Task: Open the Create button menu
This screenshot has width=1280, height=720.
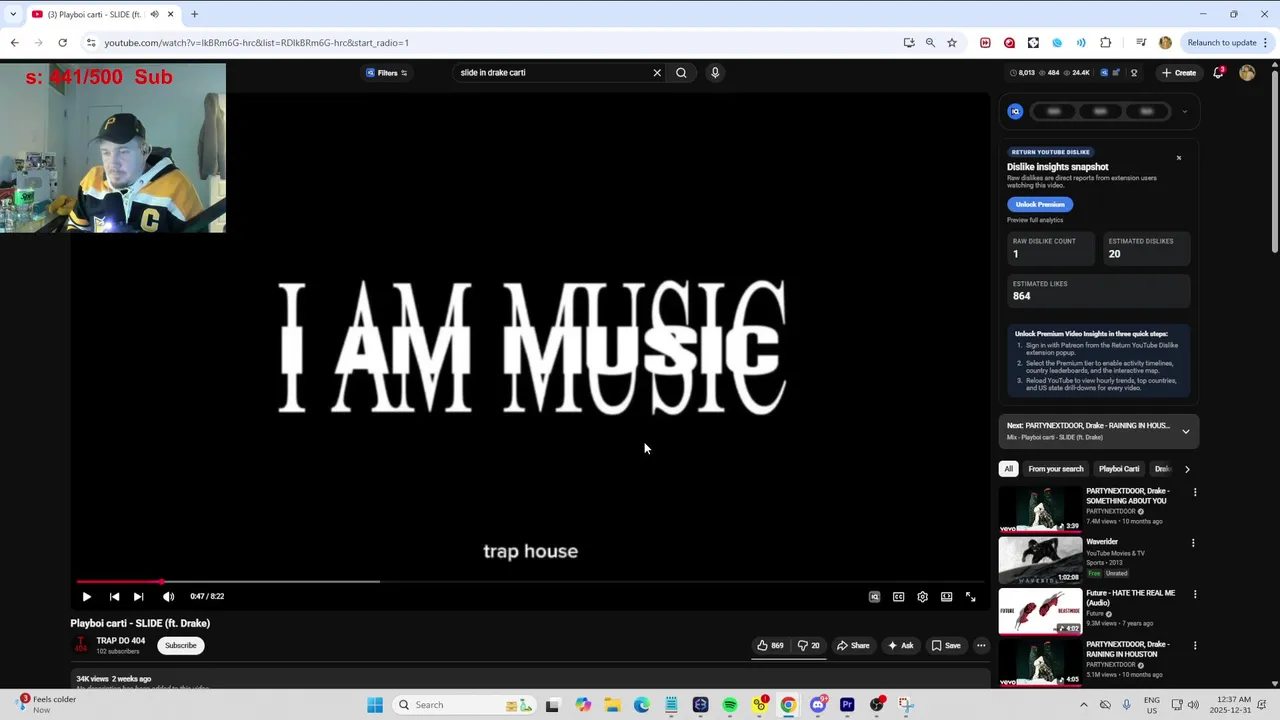Action: tap(1179, 73)
